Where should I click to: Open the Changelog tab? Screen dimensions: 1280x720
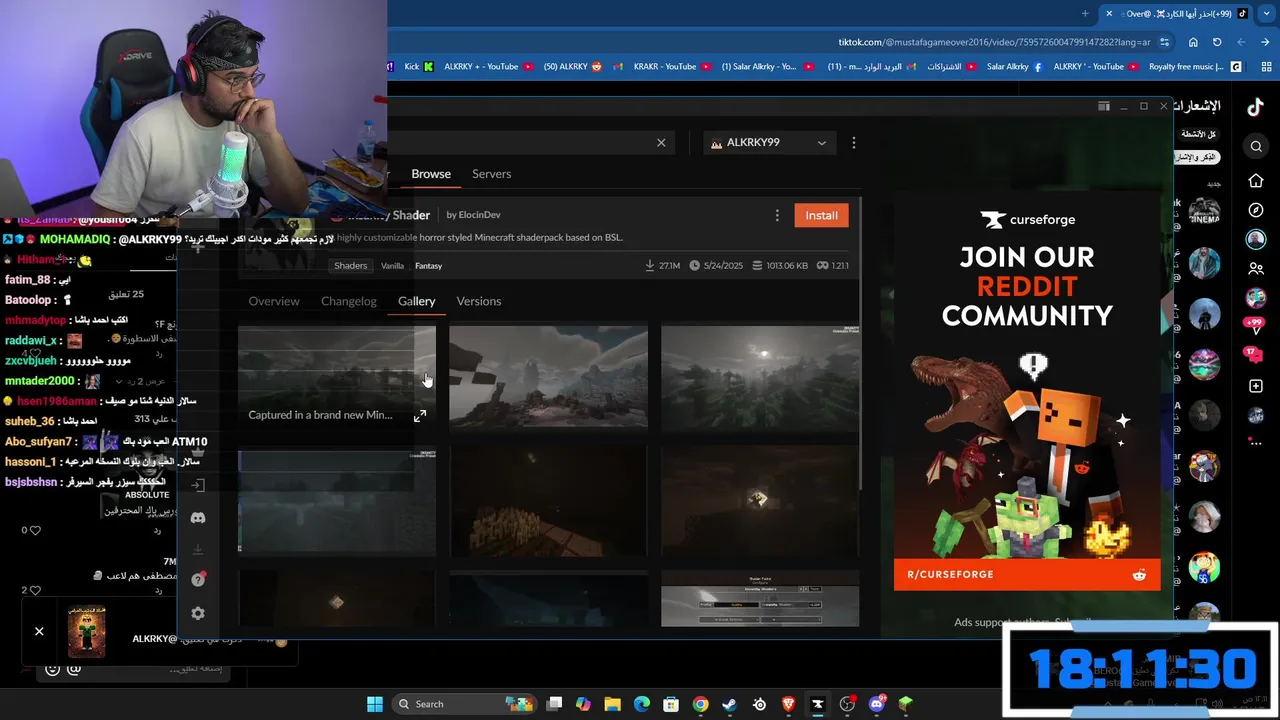click(x=349, y=301)
